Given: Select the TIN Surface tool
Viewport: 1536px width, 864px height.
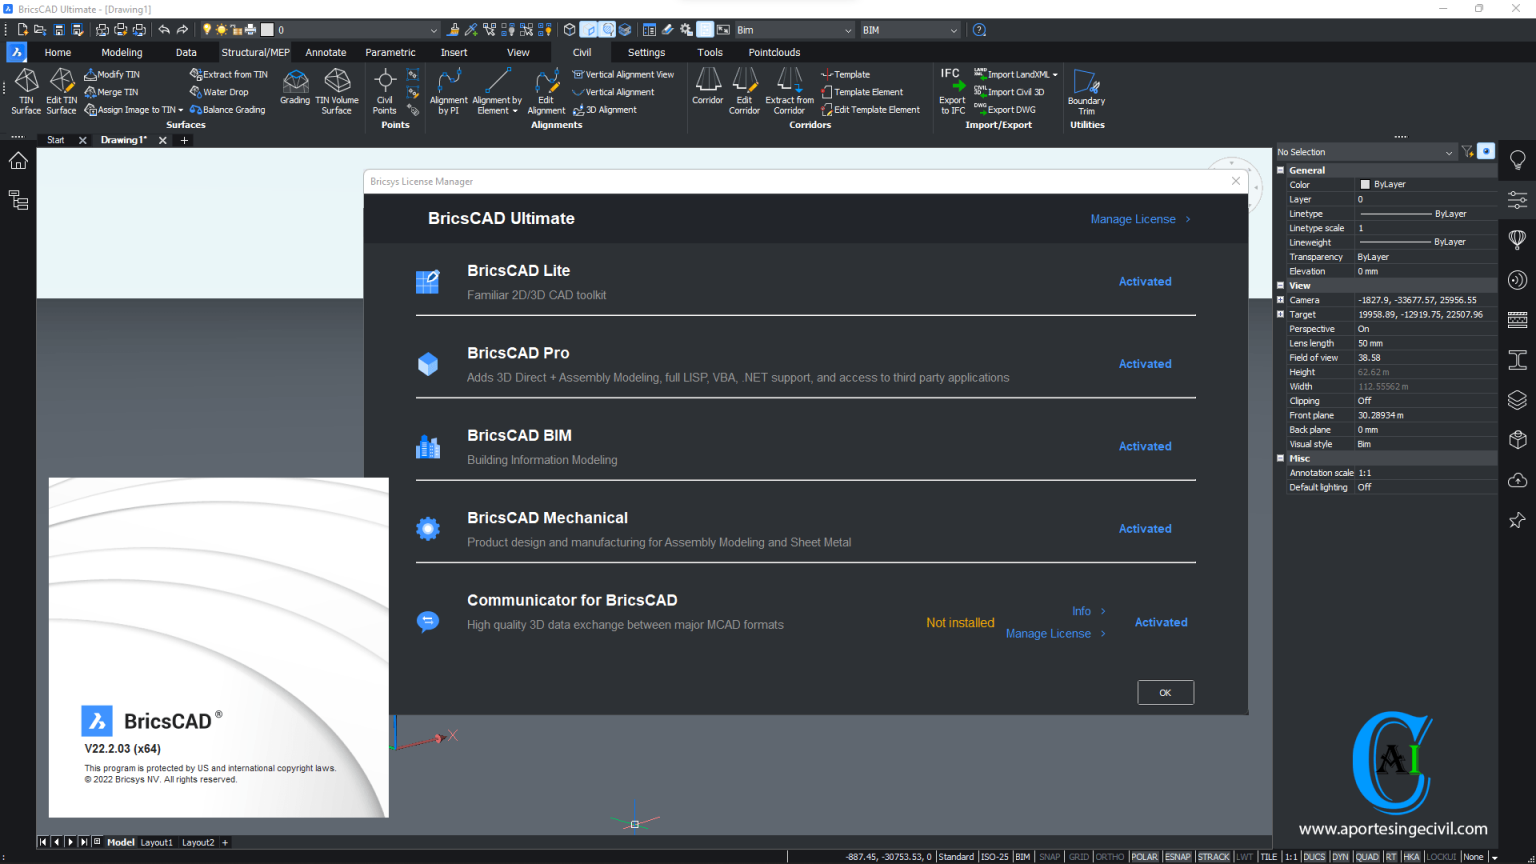Looking at the screenshot, I should click(25, 90).
